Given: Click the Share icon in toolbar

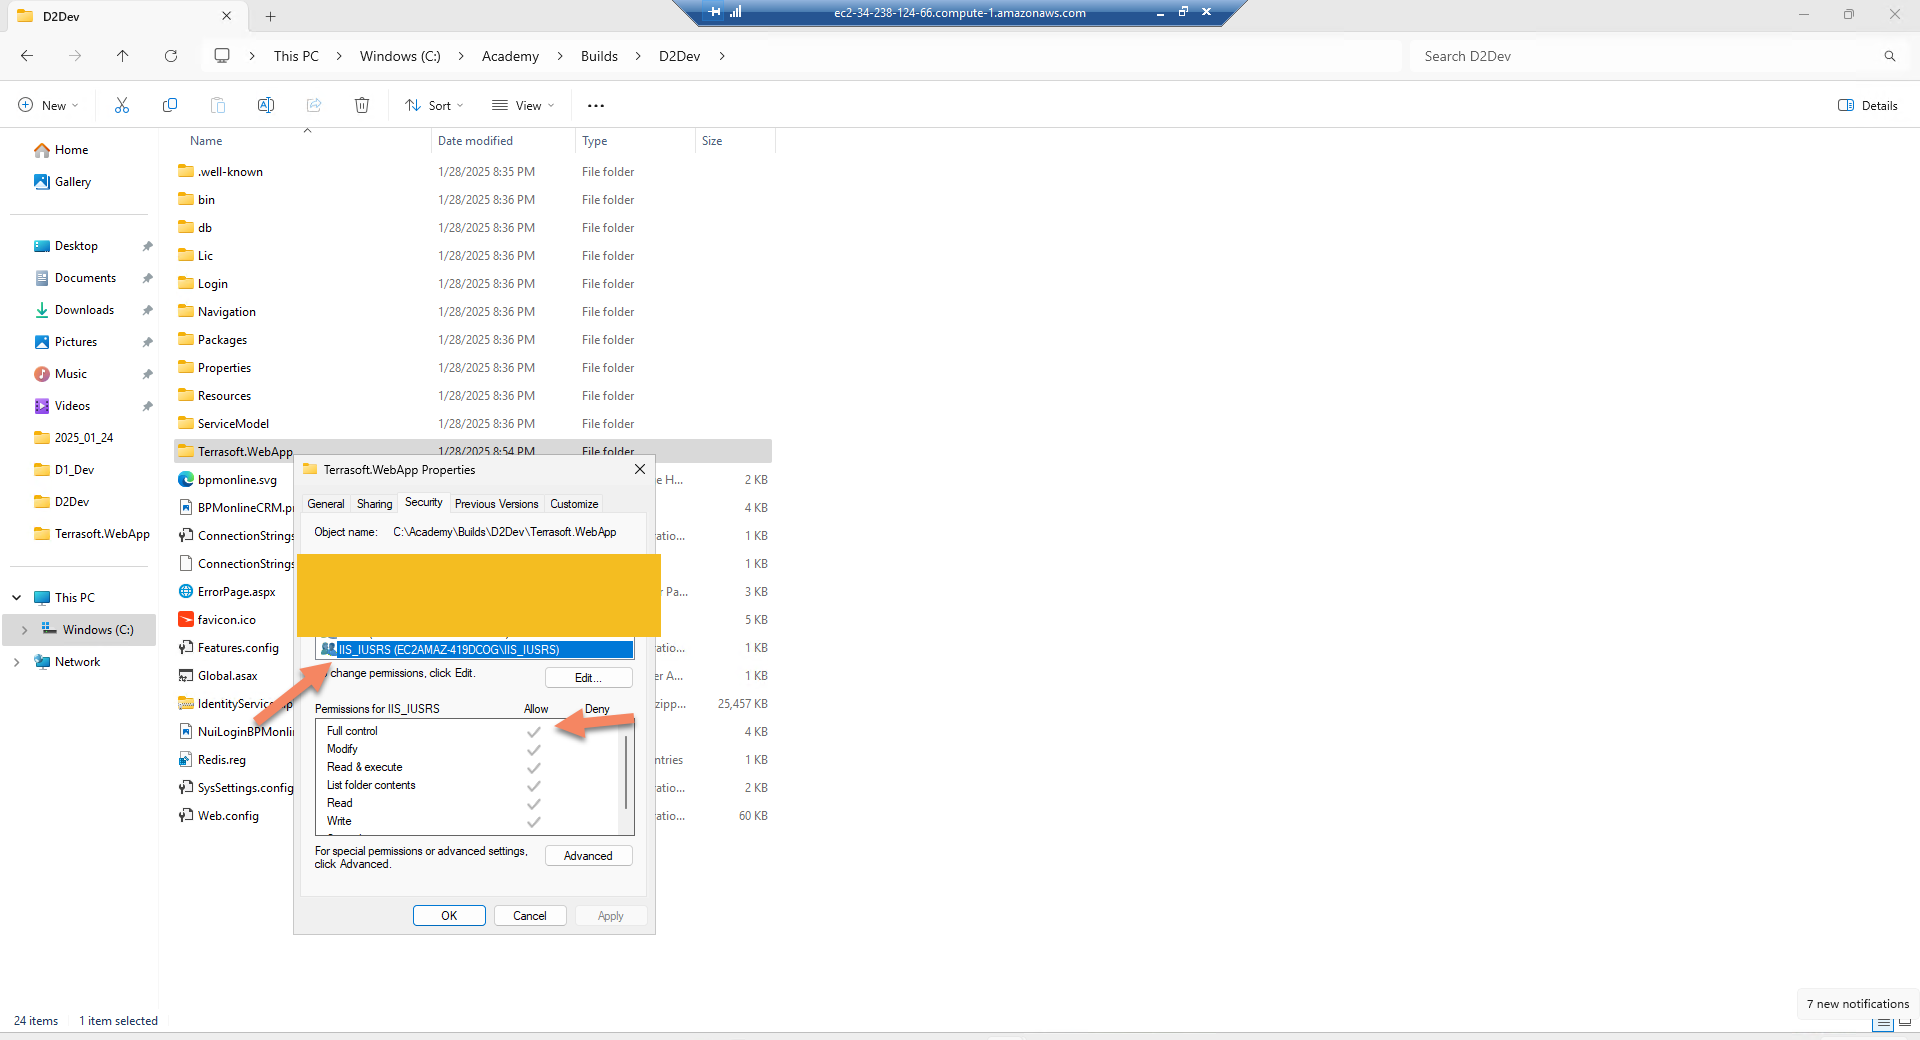Looking at the screenshot, I should click(314, 105).
